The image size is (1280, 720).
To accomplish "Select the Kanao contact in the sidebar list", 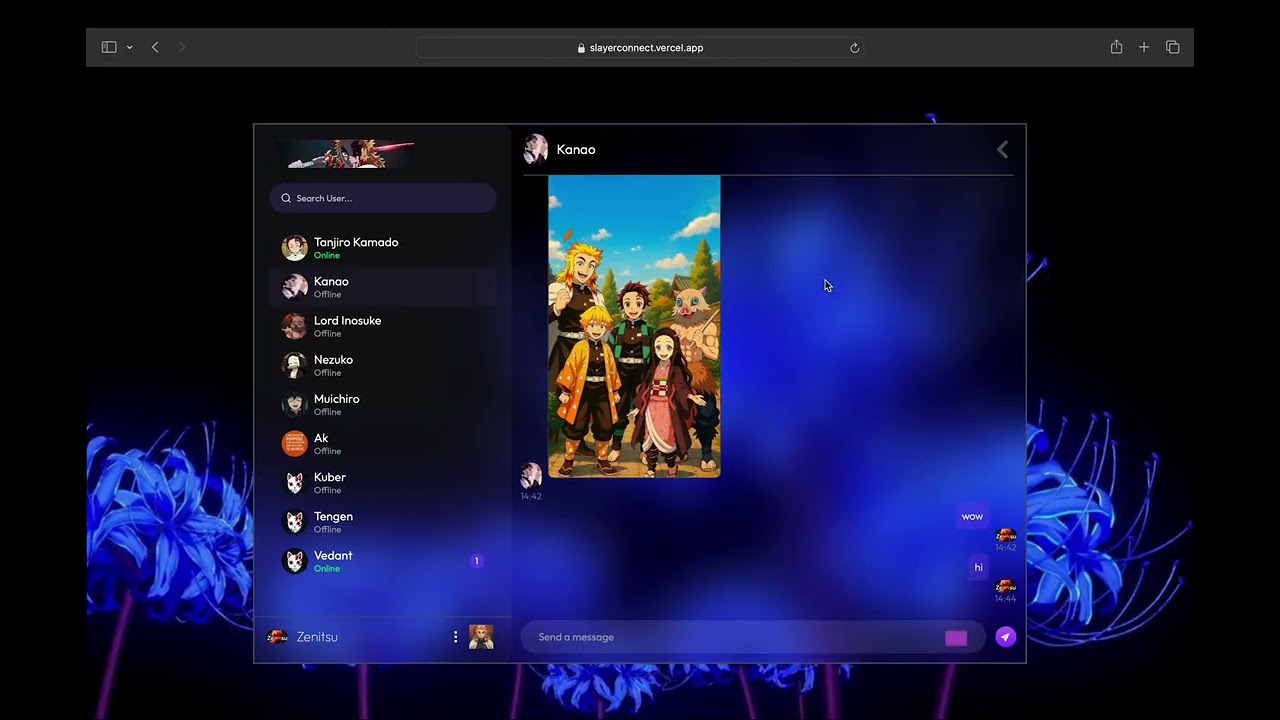I will pos(383,287).
